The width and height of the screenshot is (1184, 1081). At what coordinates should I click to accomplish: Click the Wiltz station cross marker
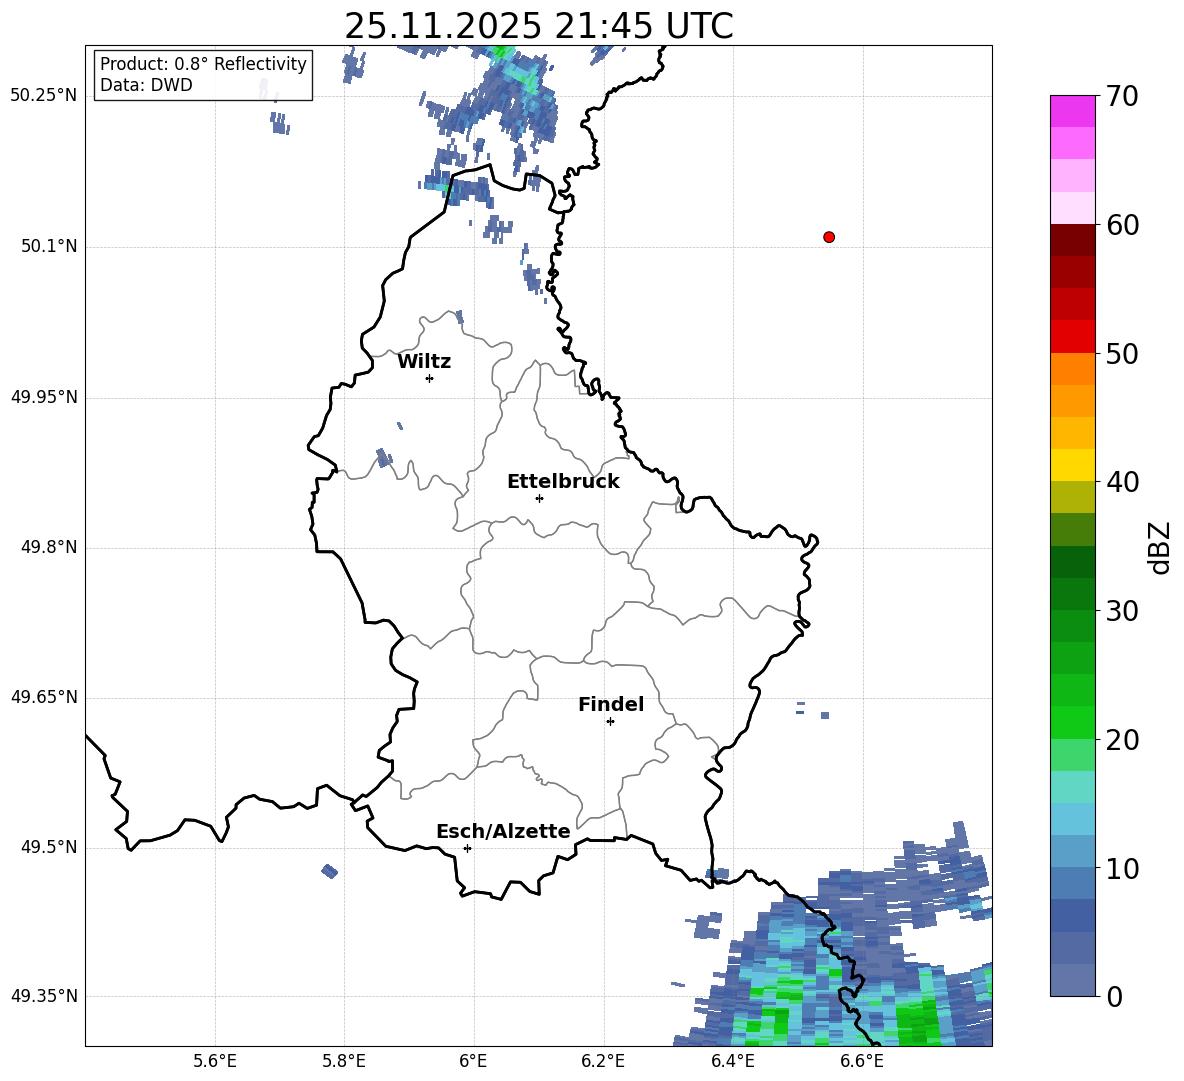(430, 378)
